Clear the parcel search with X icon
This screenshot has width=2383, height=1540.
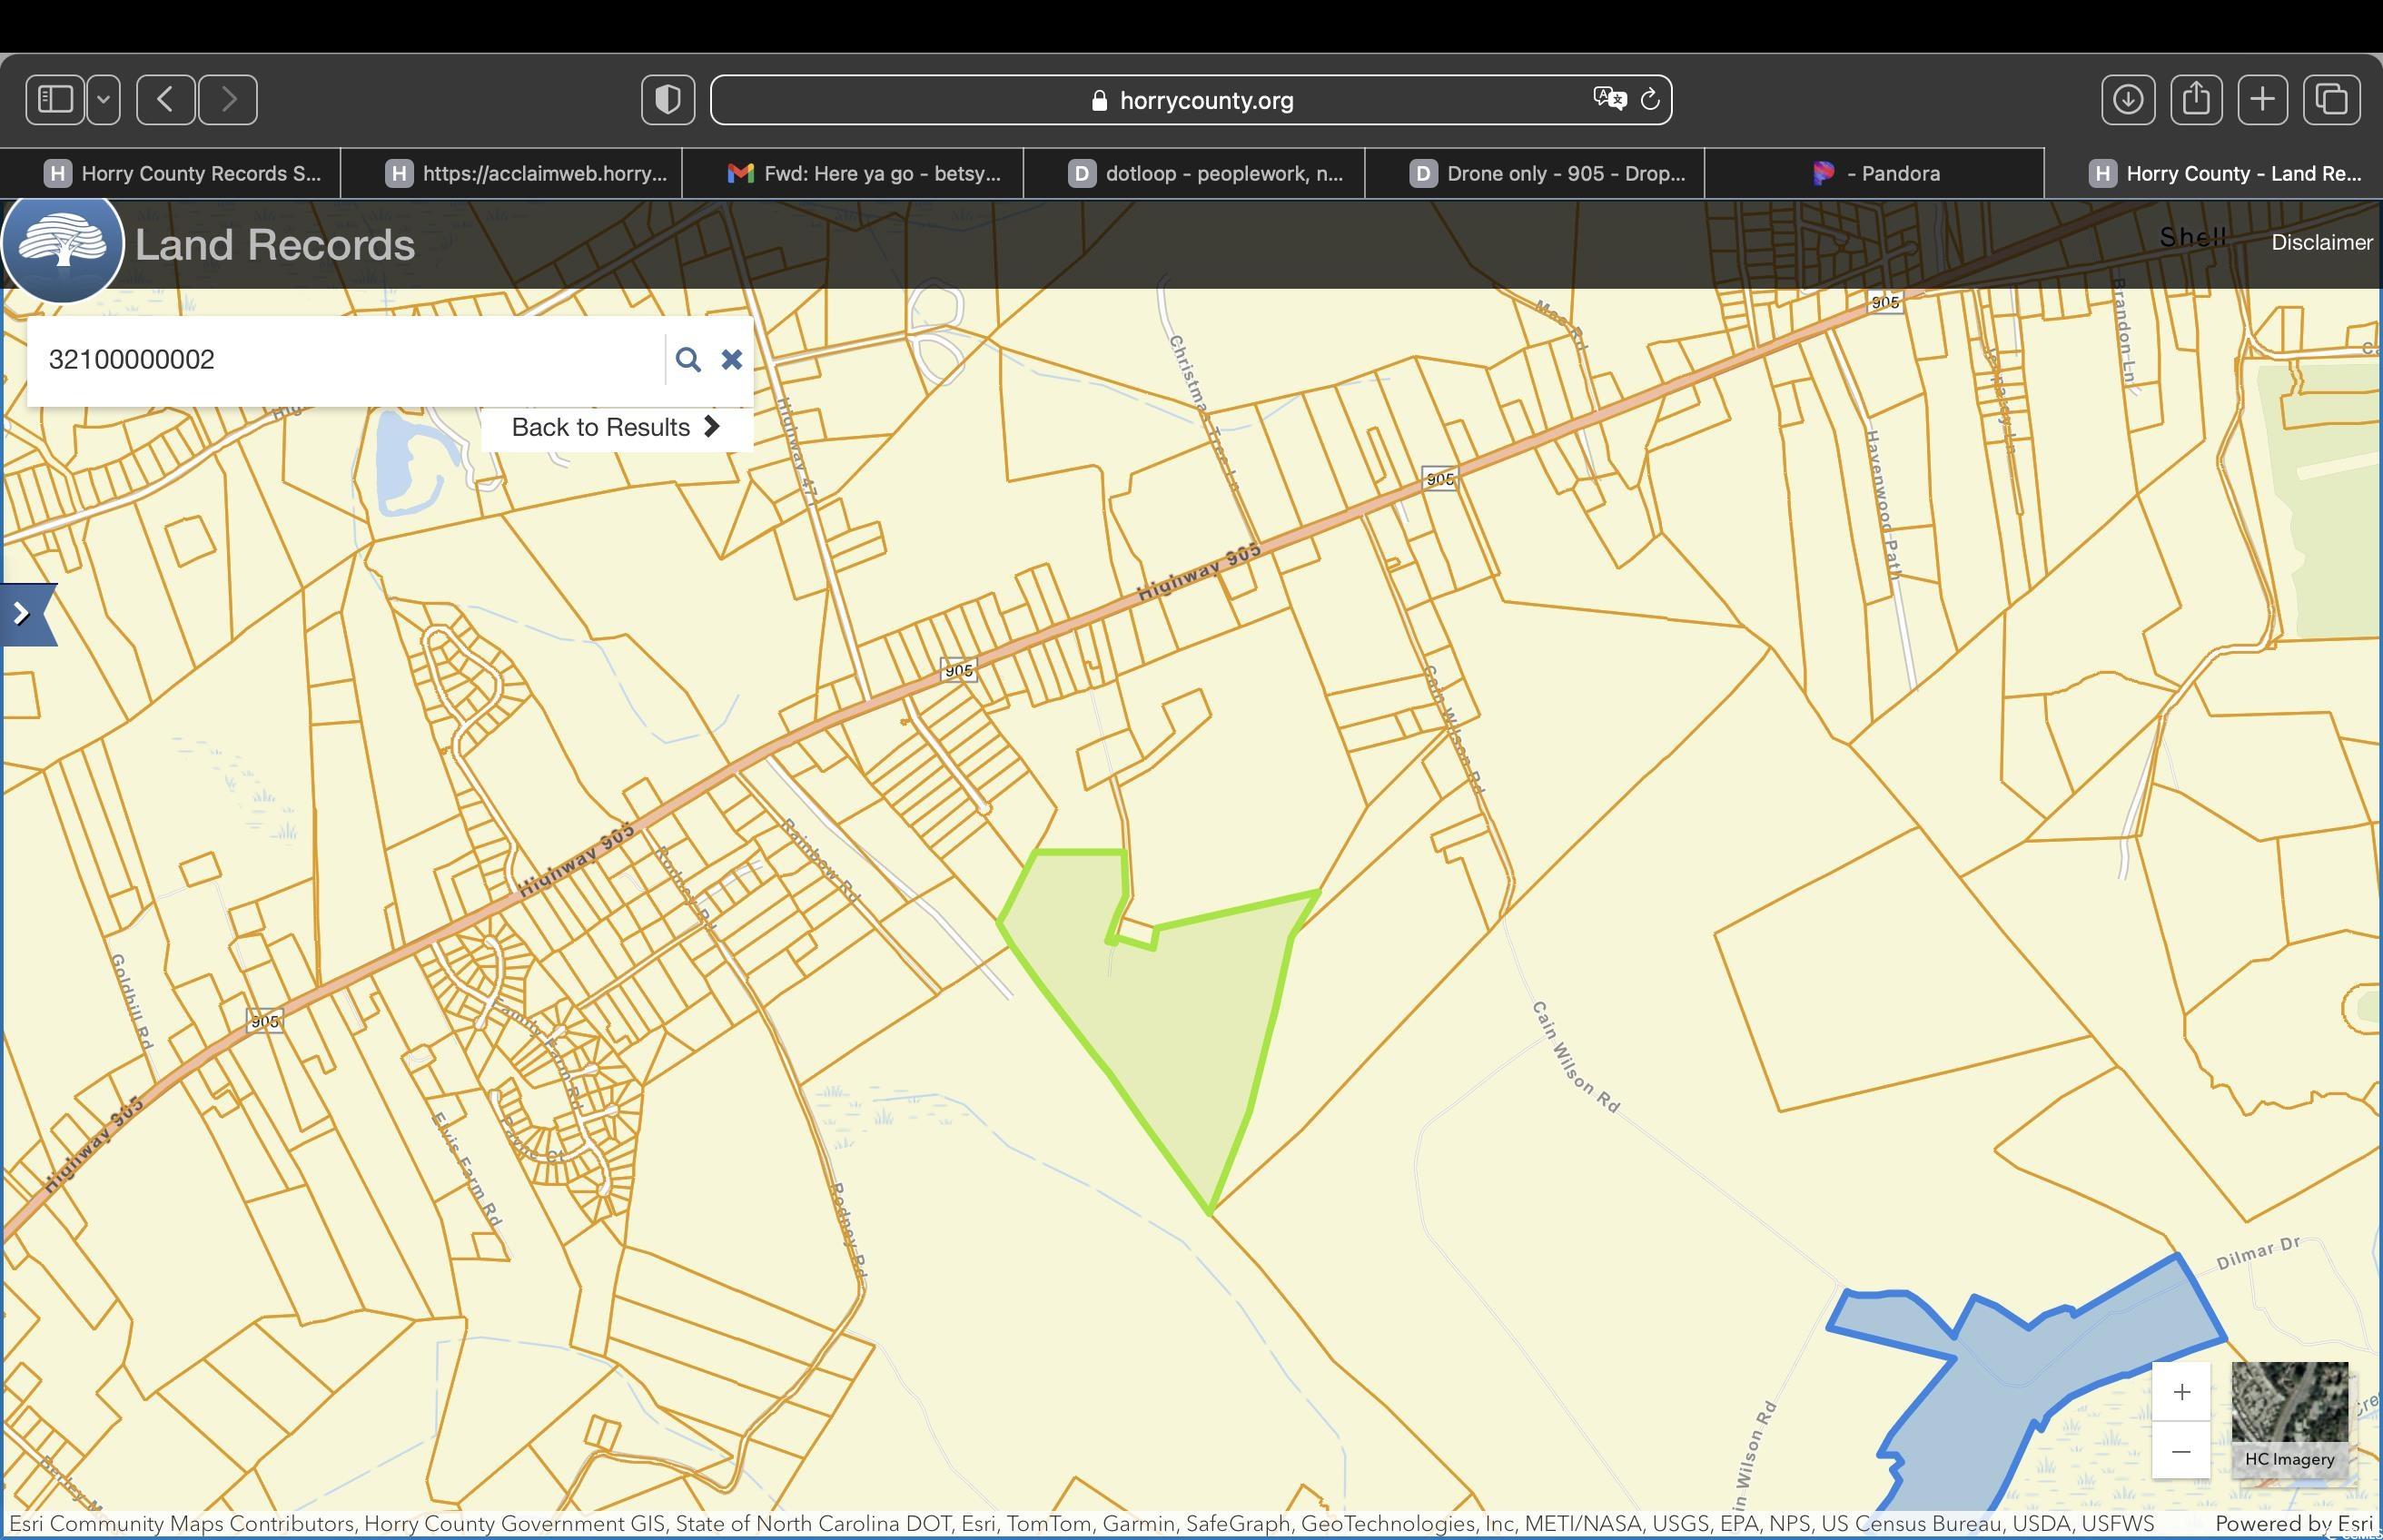pyautogui.click(x=731, y=360)
